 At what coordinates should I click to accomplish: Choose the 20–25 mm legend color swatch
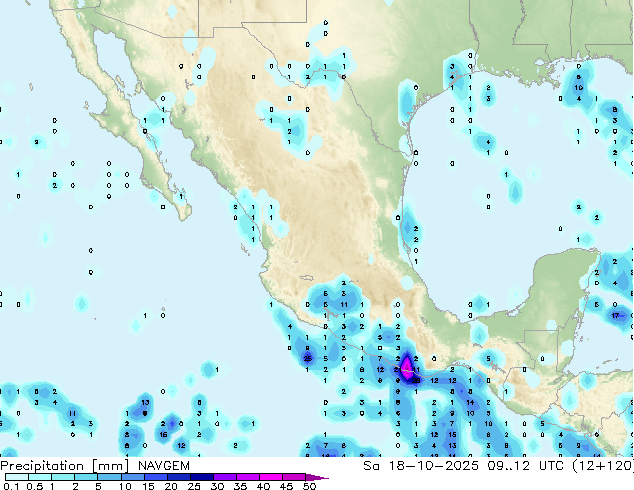coord(178,477)
